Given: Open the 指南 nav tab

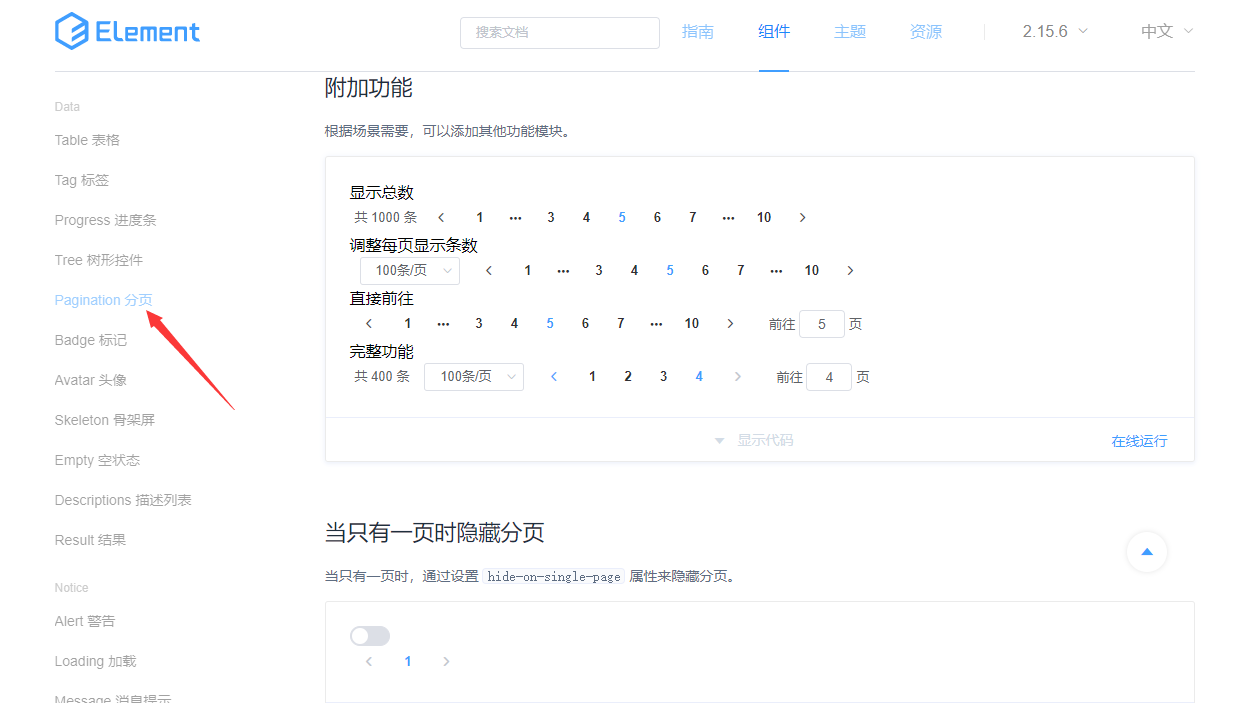Looking at the screenshot, I should pyautogui.click(x=698, y=31).
